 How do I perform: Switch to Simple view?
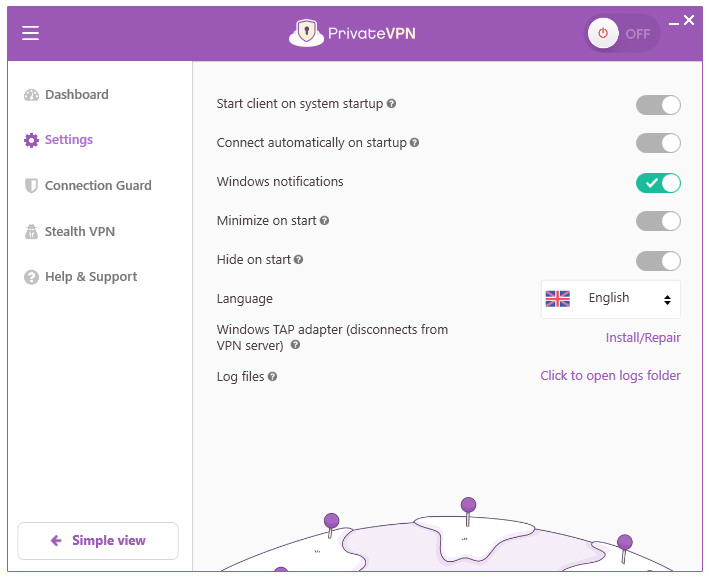coord(98,541)
